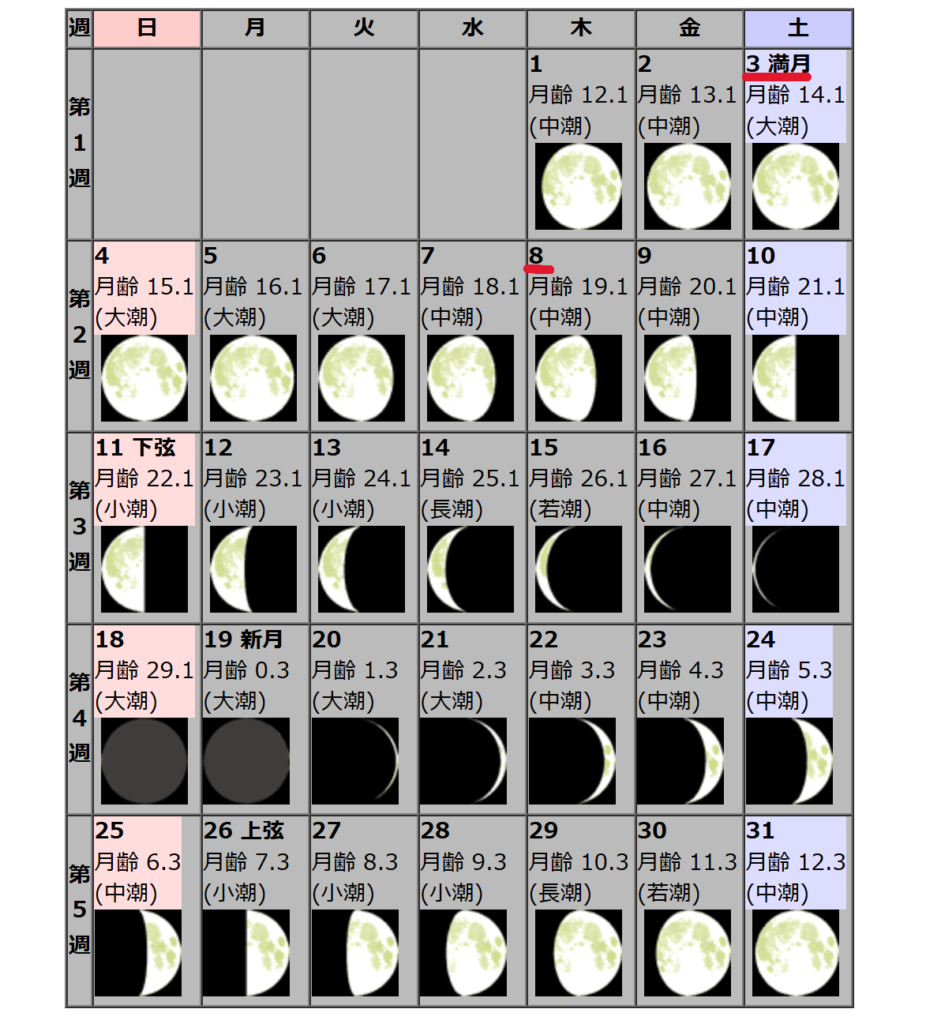Click the last quarter moon image on day 11
926x1024 pixels.
click(x=144, y=569)
